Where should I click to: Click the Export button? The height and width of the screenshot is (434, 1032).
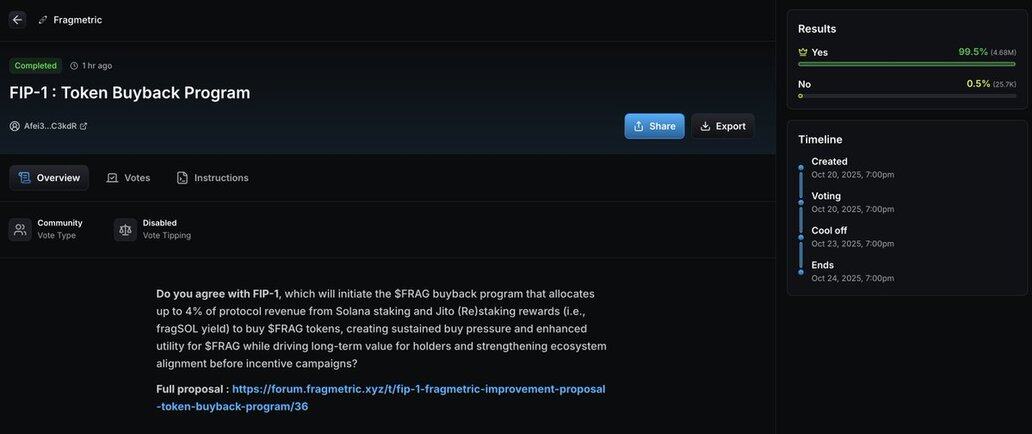tap(722, 126)
